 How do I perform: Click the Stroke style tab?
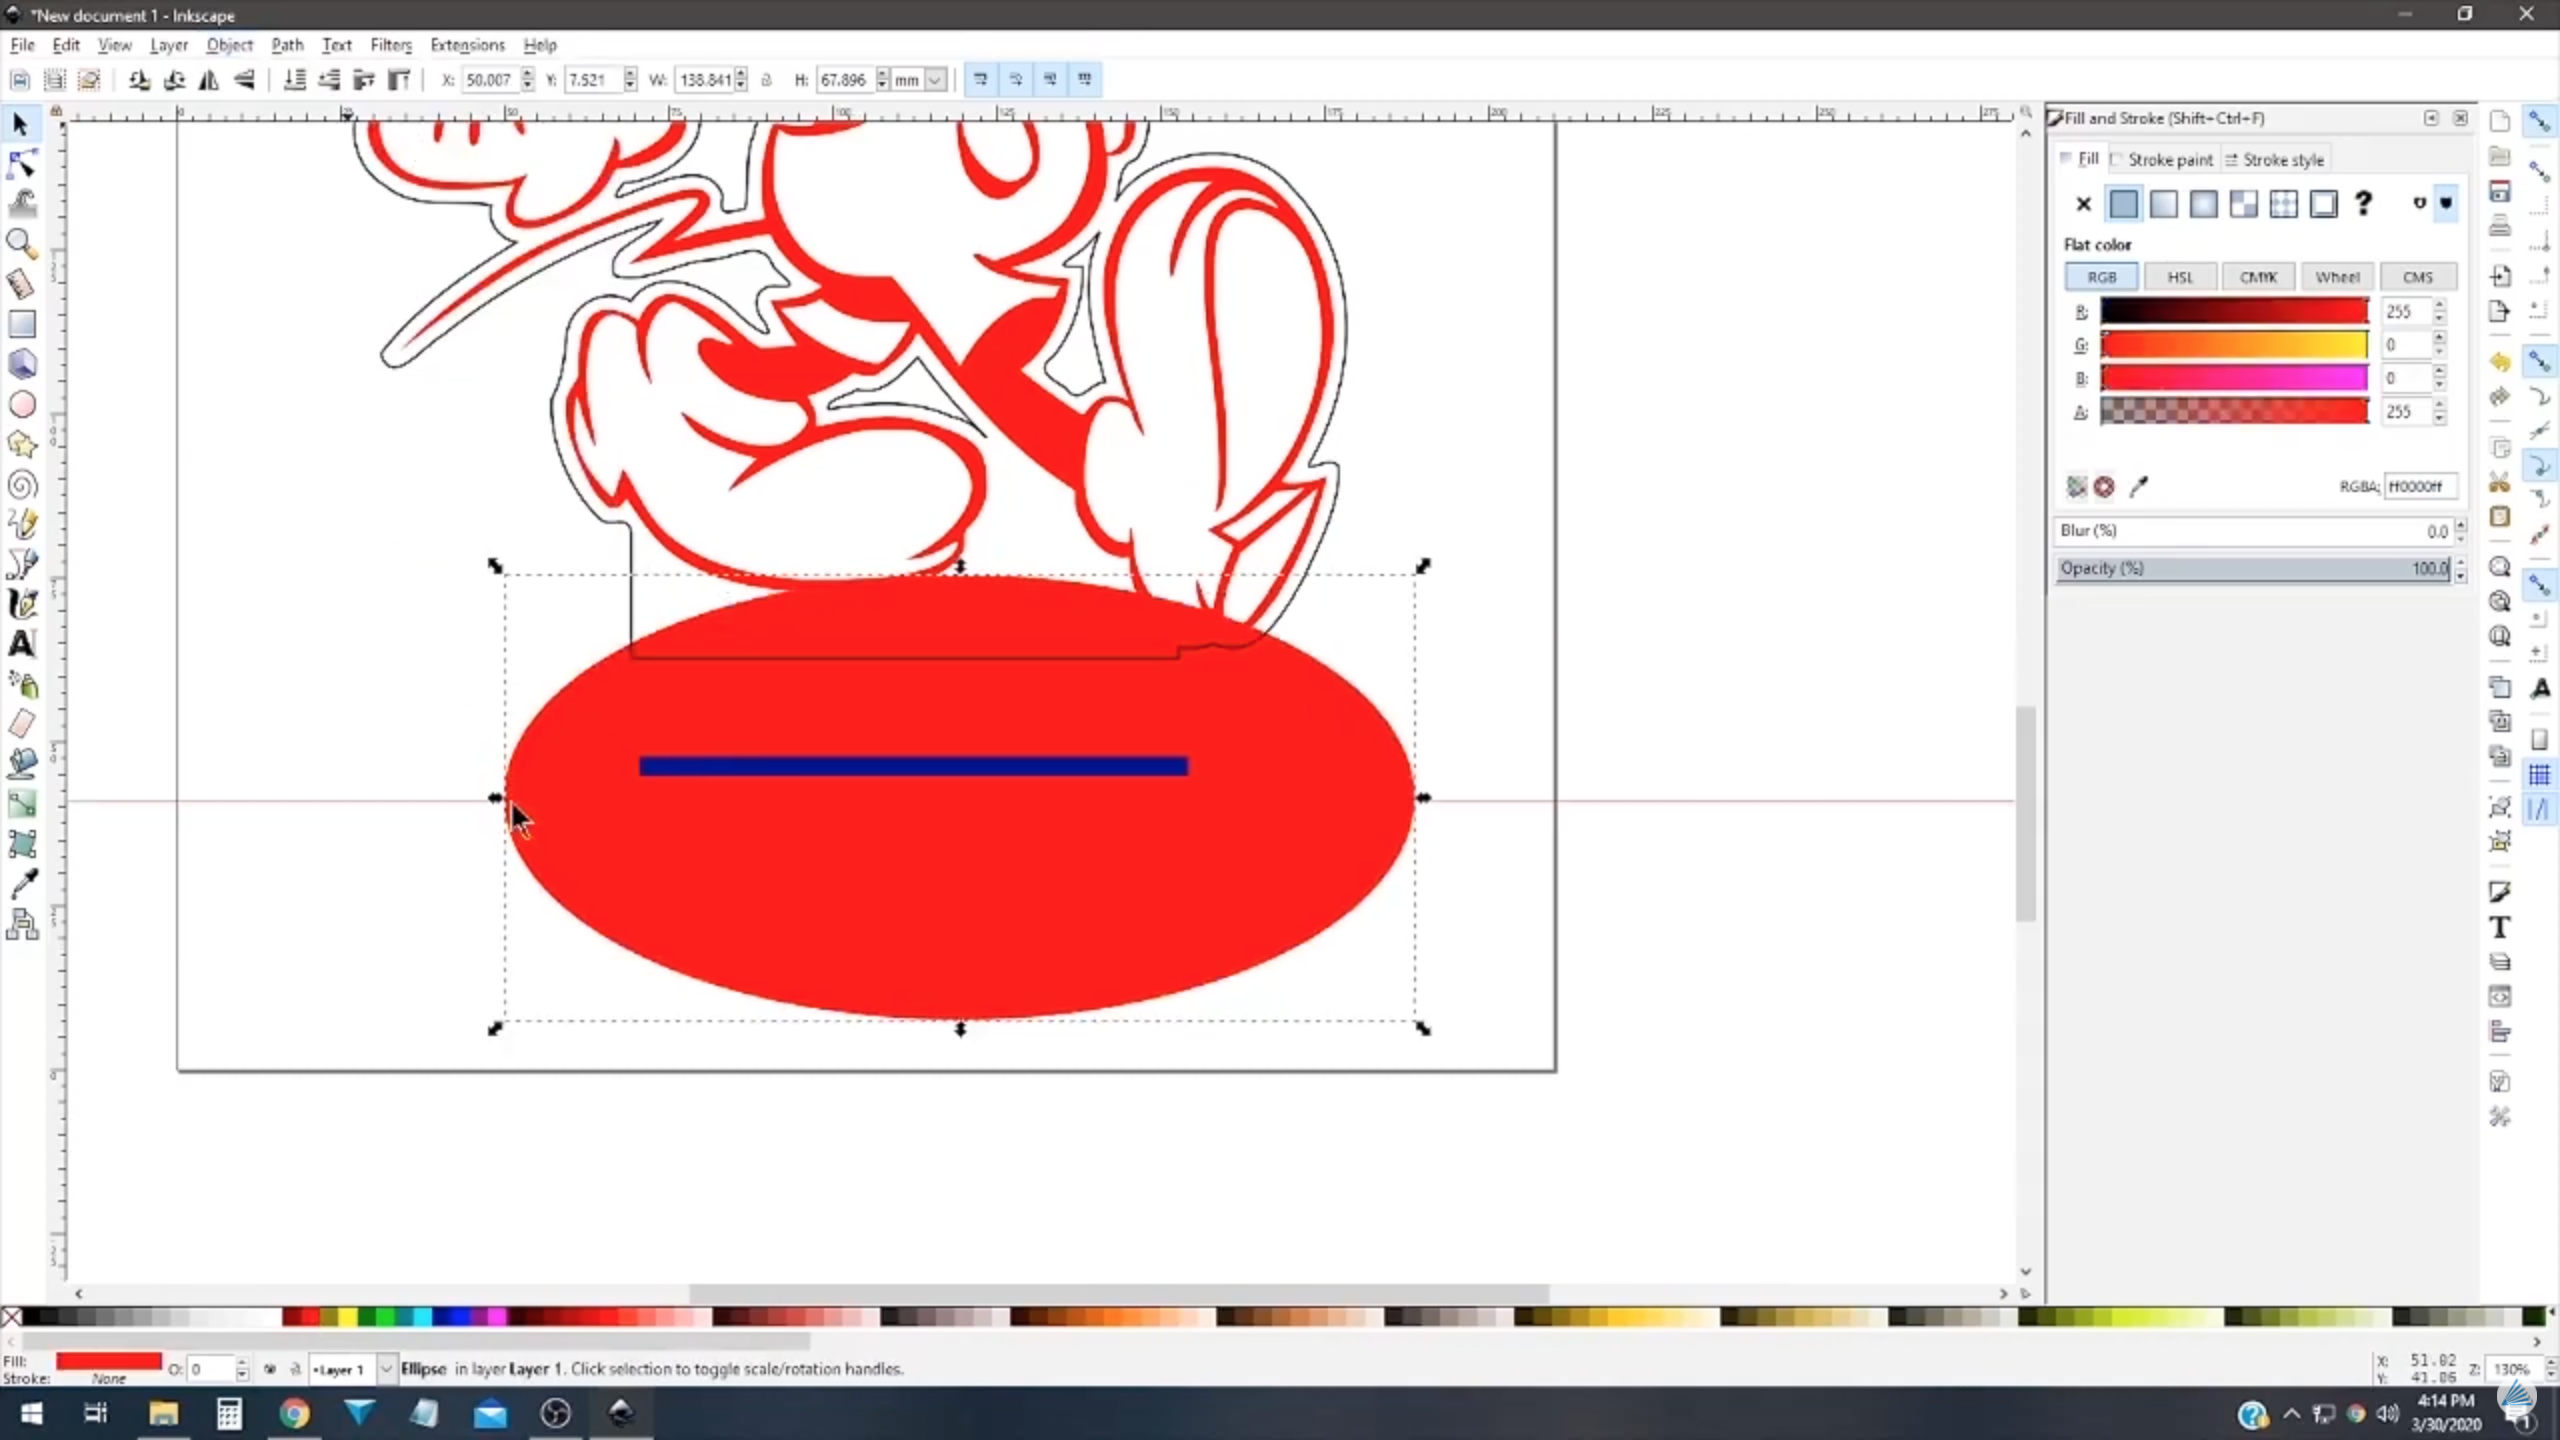2282,158
